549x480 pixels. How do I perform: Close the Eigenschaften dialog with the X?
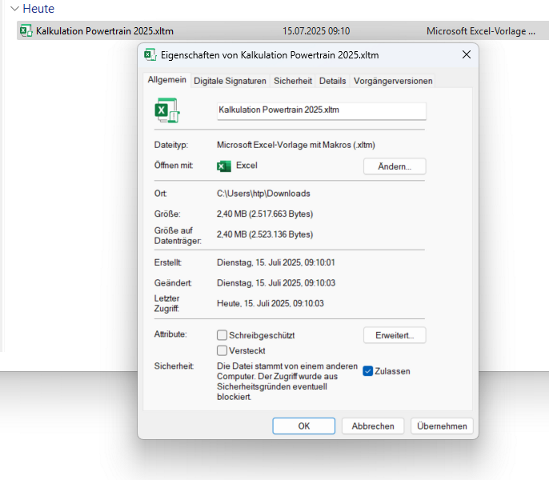466,55
